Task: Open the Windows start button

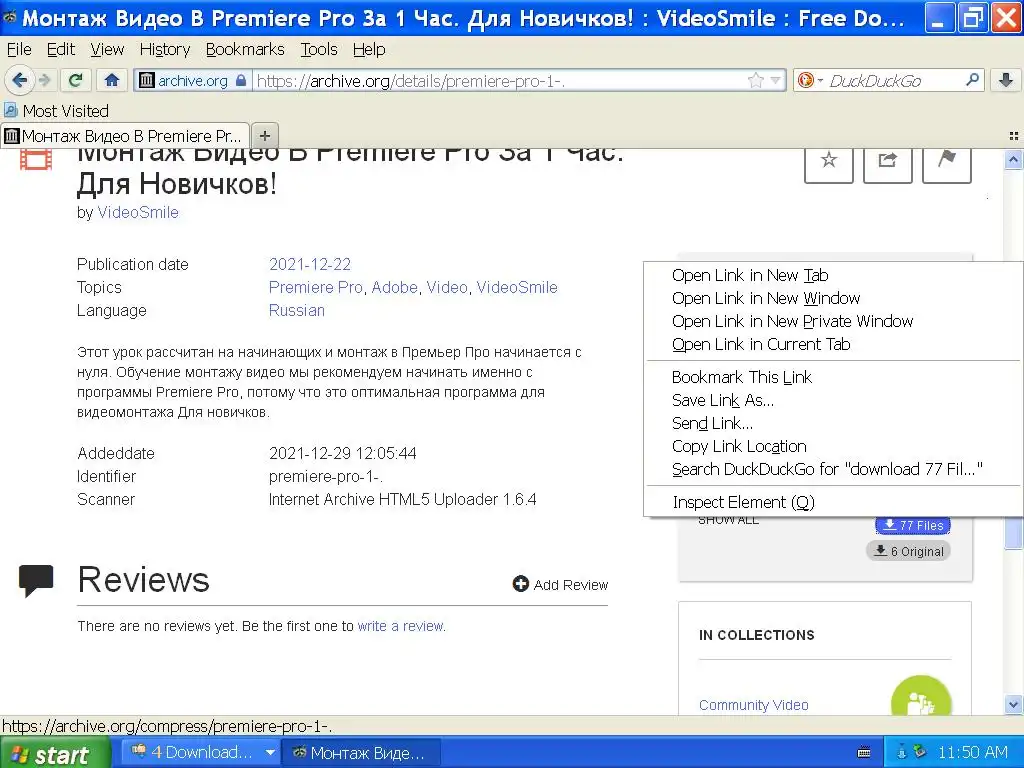Action: pyautogui.click(x=54, y=753)
